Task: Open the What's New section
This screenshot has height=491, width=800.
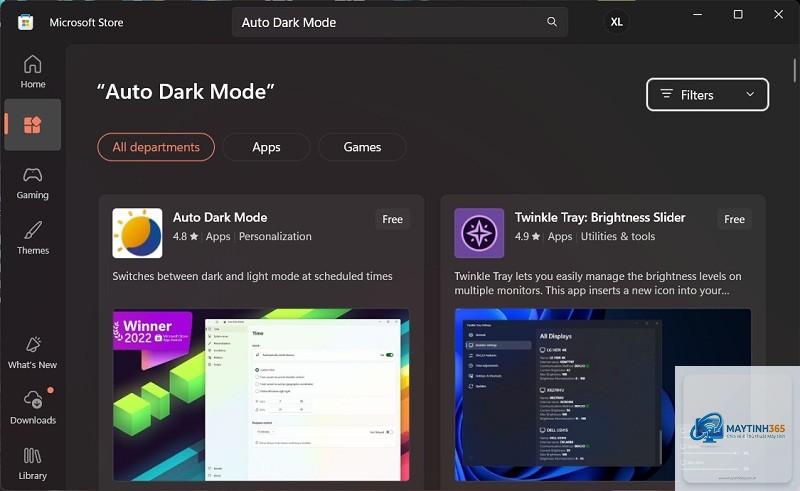Action: (33, 352)
